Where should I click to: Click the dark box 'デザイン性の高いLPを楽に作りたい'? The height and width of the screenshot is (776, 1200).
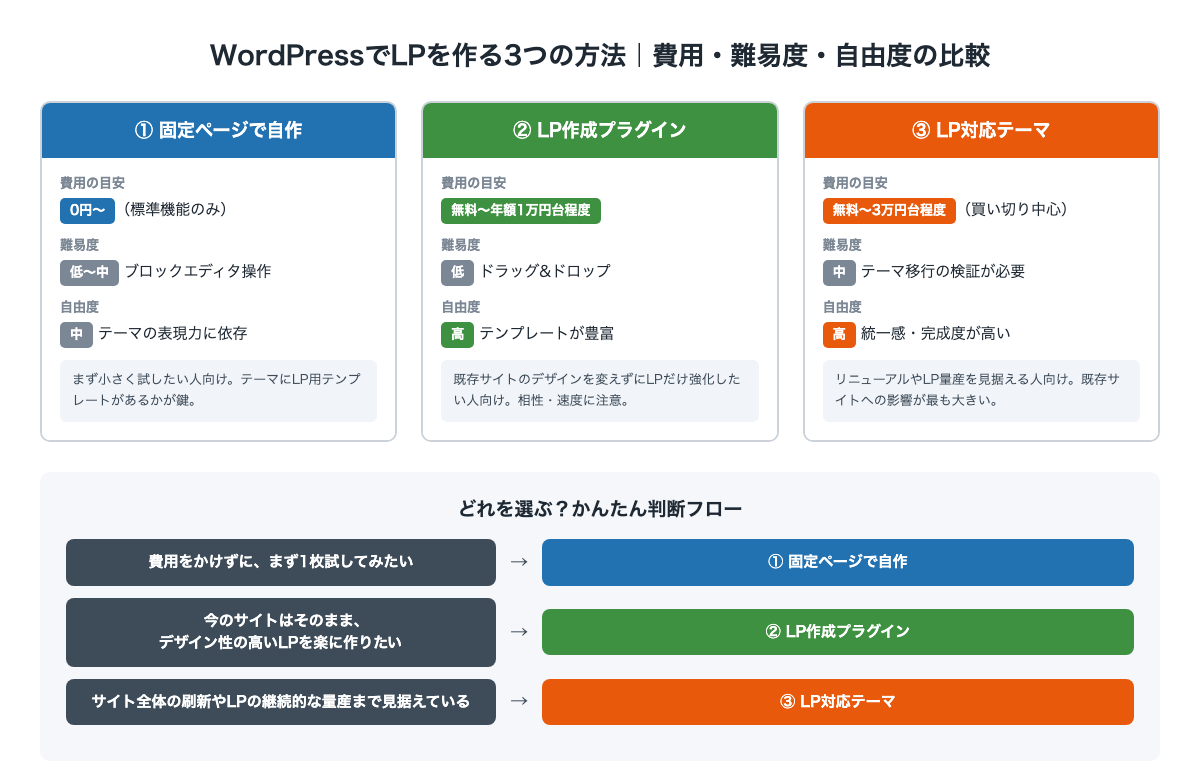(x=281, y=632)
